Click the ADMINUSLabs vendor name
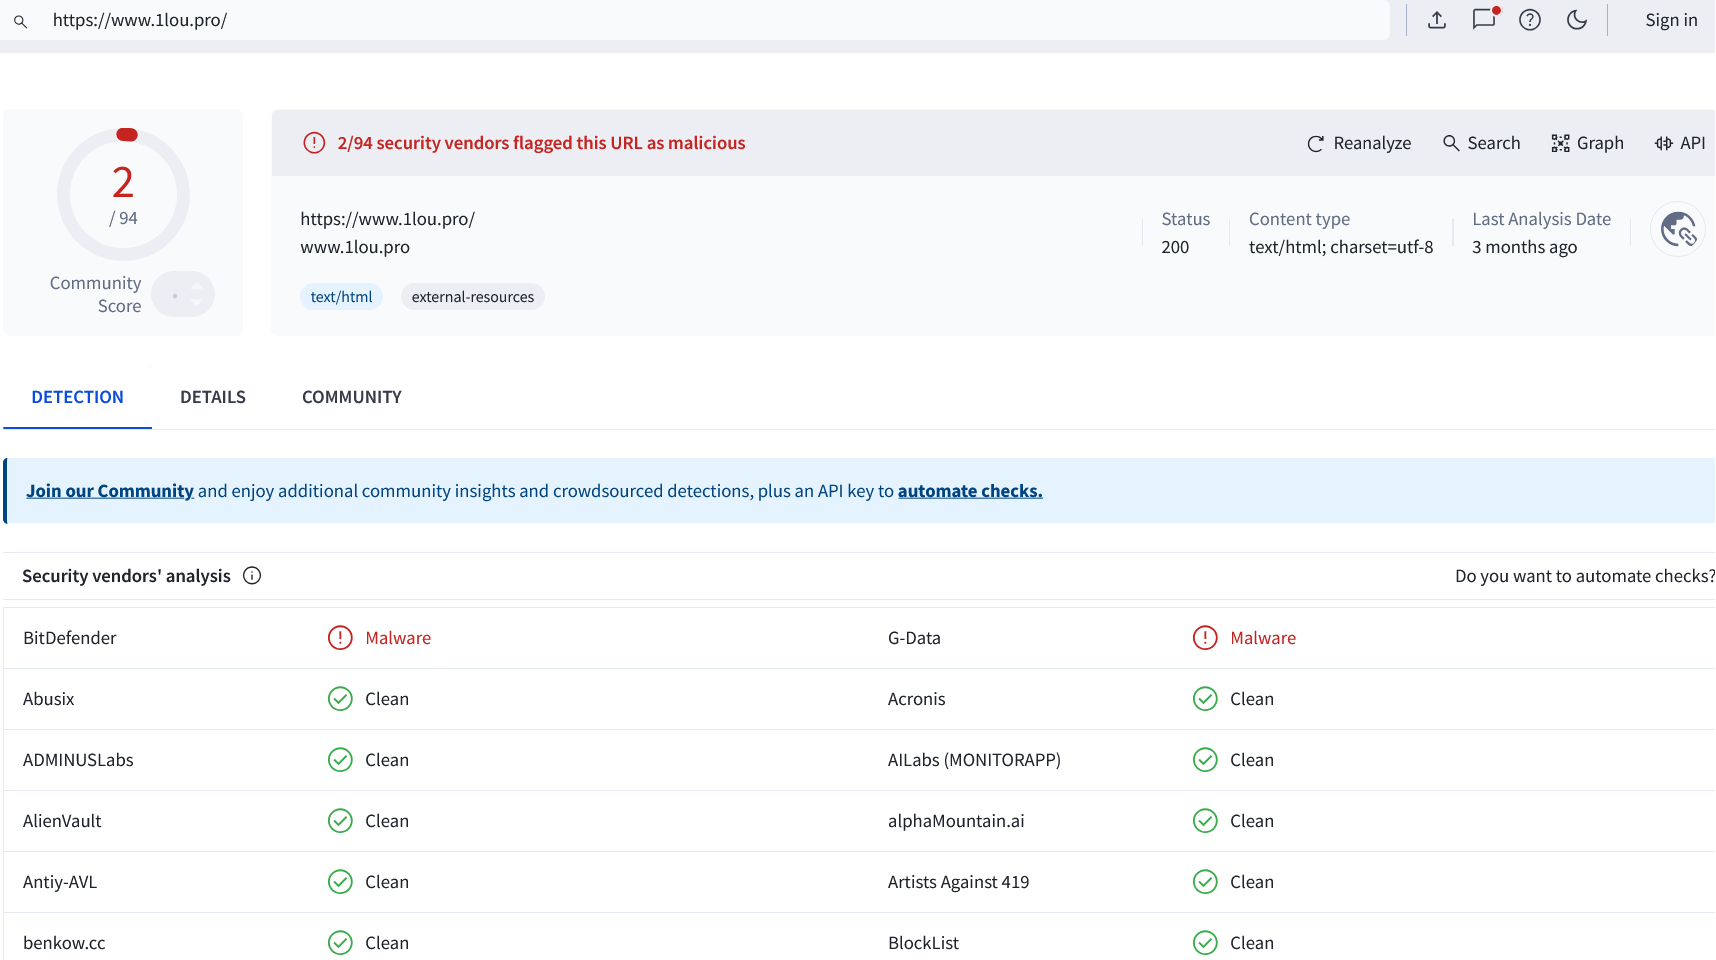This screenshot has width=1716, height=960. tap(78, 760)
